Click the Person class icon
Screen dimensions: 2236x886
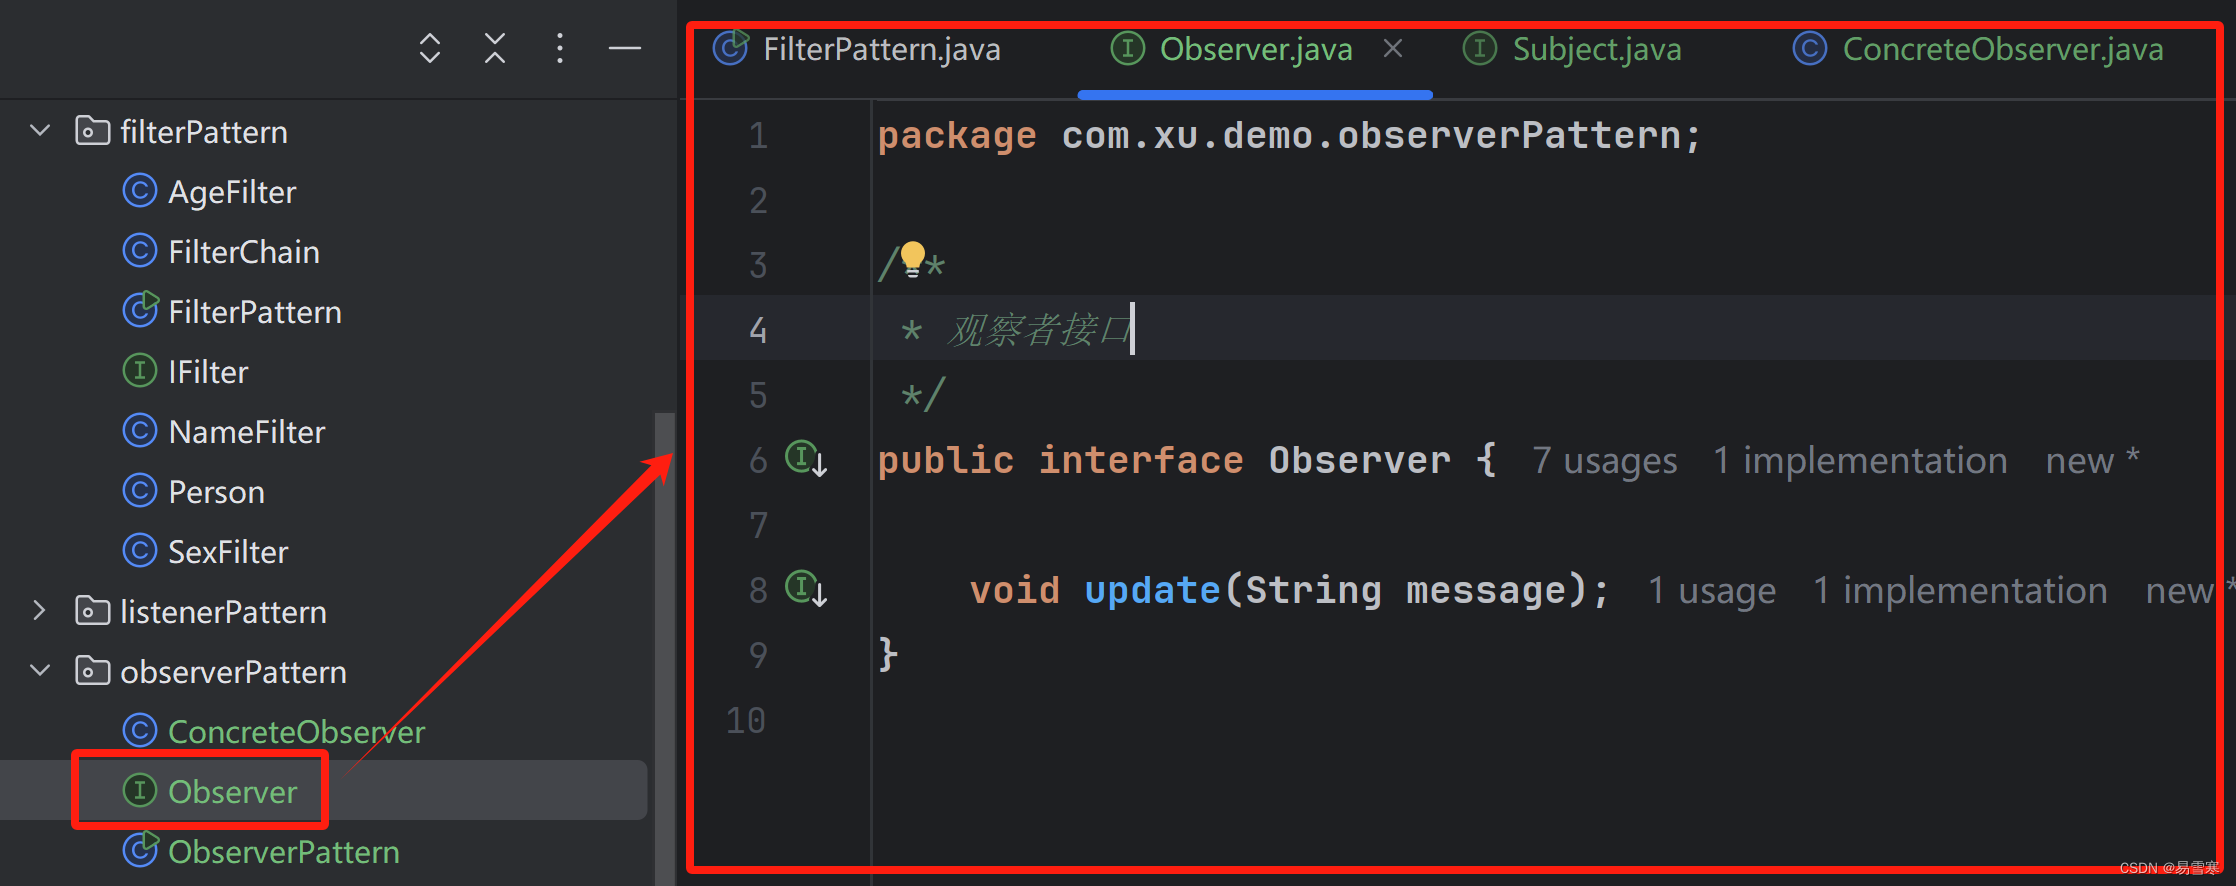tap(140, 491)
